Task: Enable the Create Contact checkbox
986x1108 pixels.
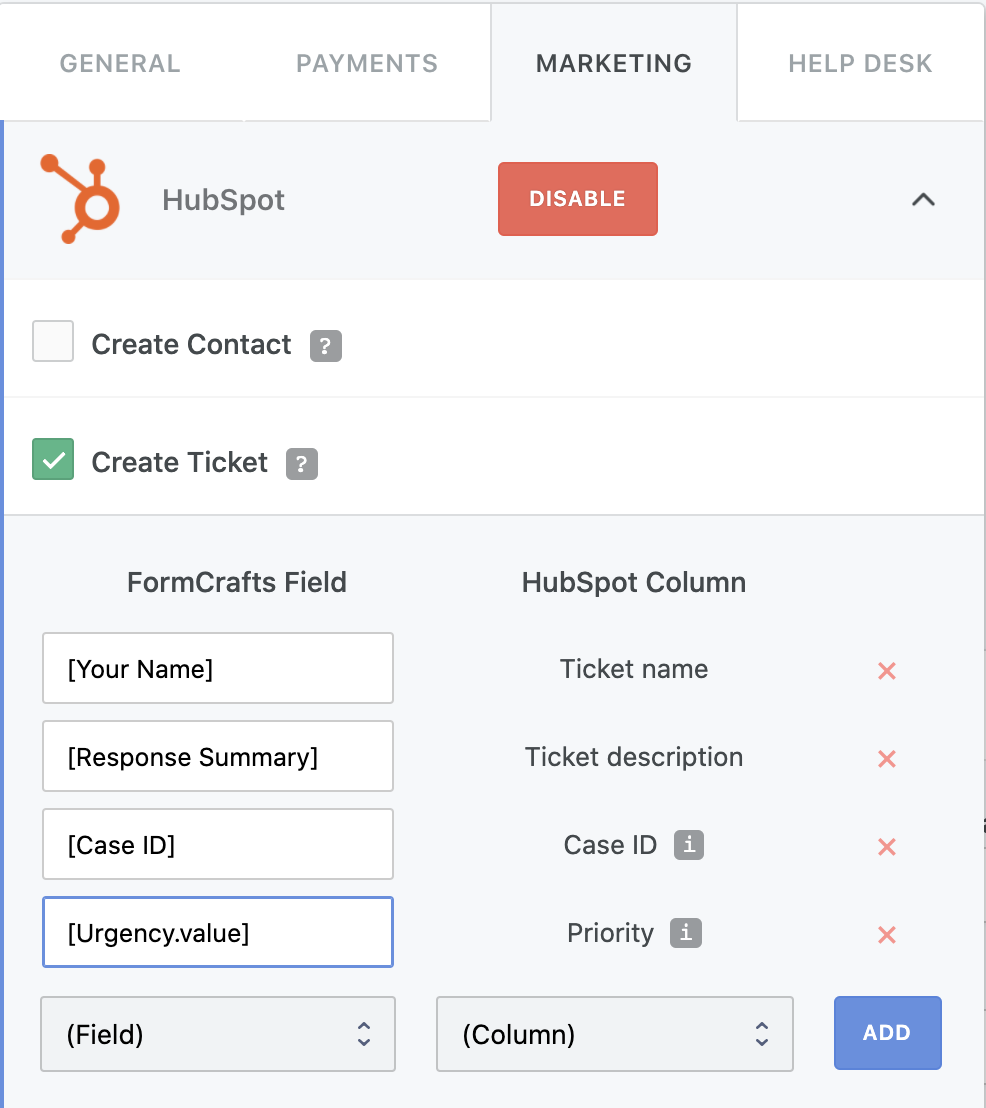Action: coord(53,341)
